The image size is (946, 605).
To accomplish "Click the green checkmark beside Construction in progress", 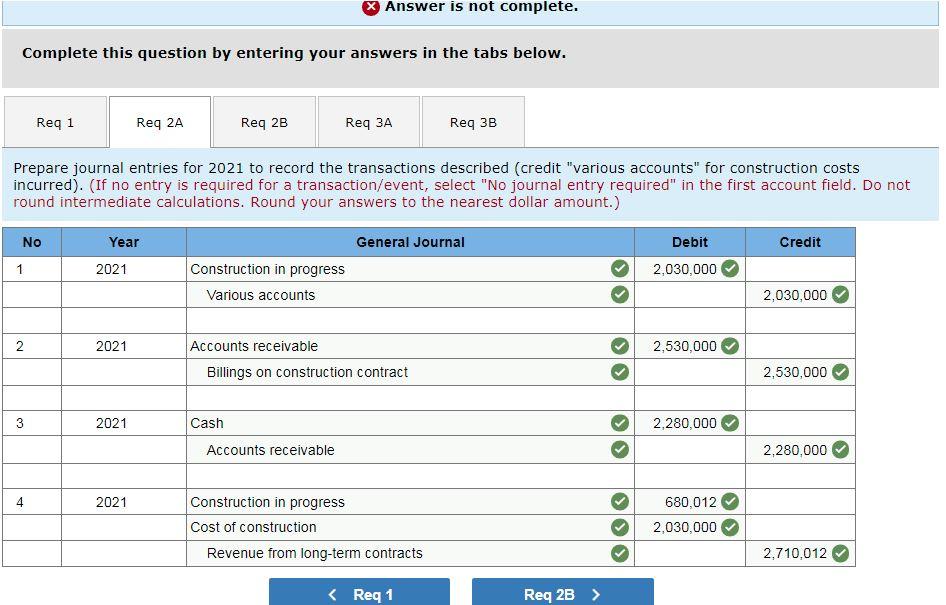I will (620, 268).
